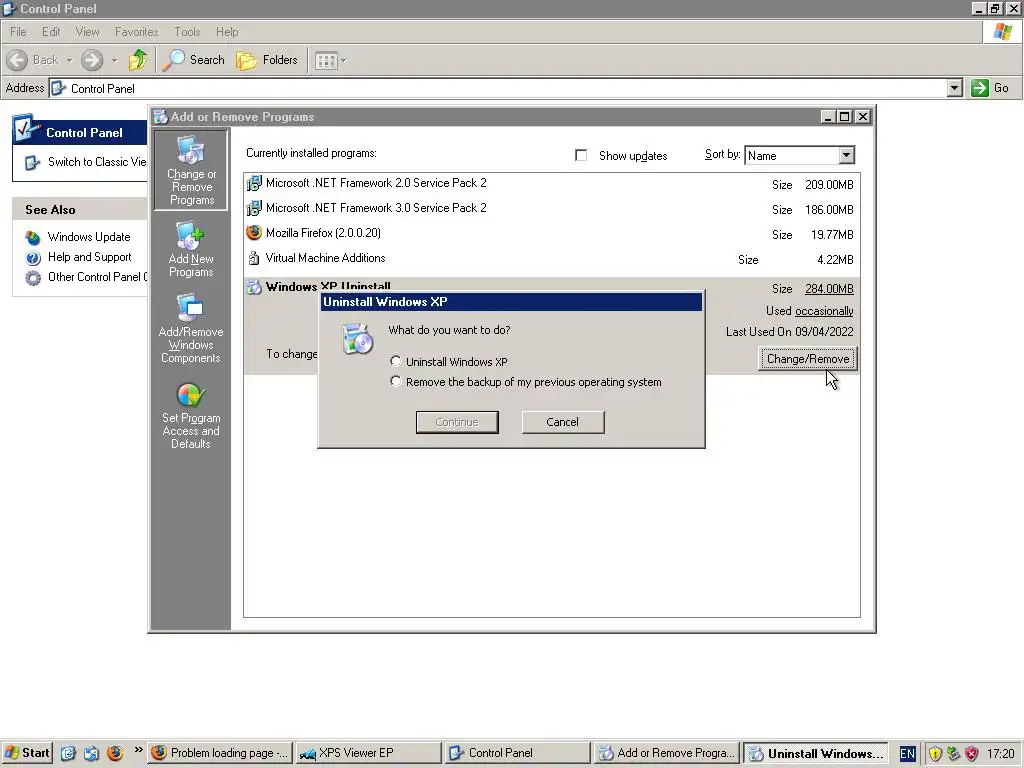Select Microsoft .NET Framework 2.0 Service Pack 2 row
The height and width of the screenshot is (768, 1024).
552,184
